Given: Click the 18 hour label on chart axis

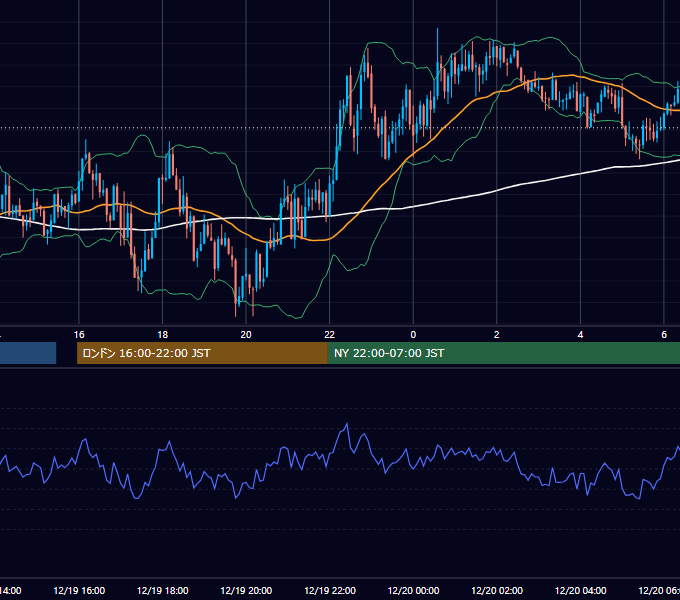Looking at the screenshot, I should click(163, 335).
